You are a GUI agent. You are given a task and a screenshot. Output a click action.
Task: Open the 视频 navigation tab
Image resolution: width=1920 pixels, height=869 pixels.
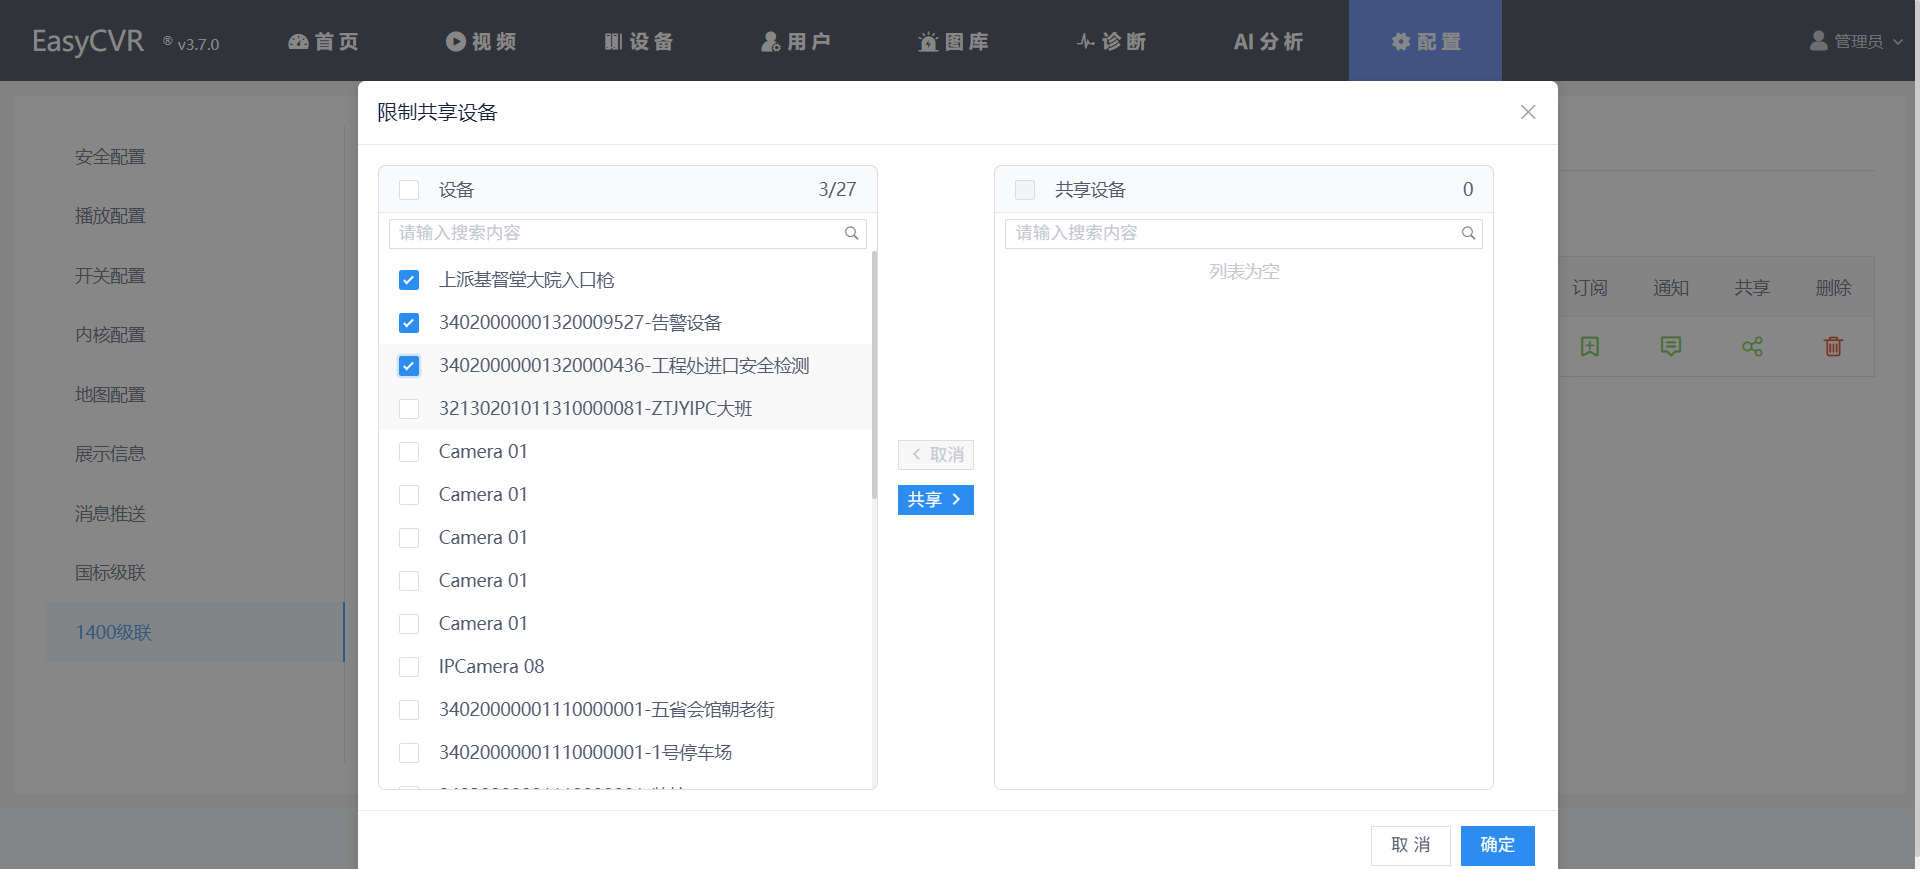point(481,41)
